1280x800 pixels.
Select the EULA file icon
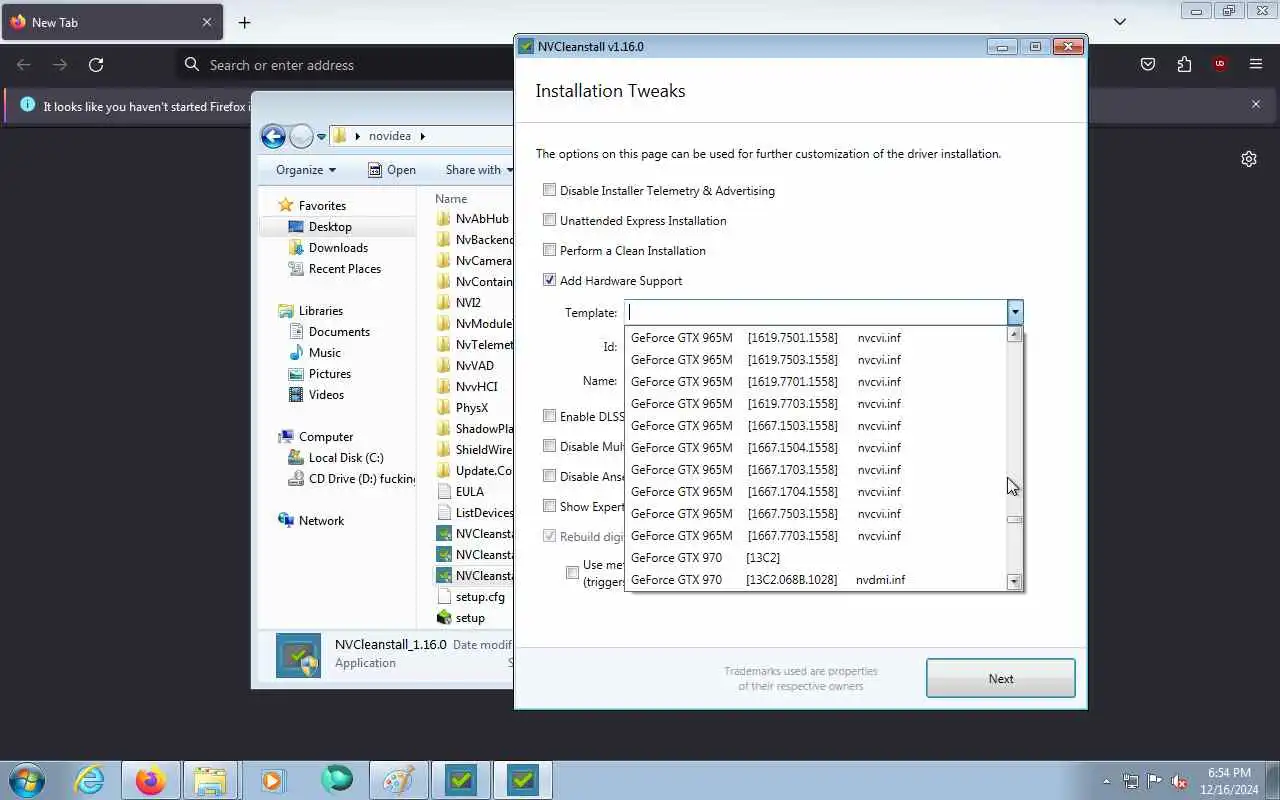[445, 492]
